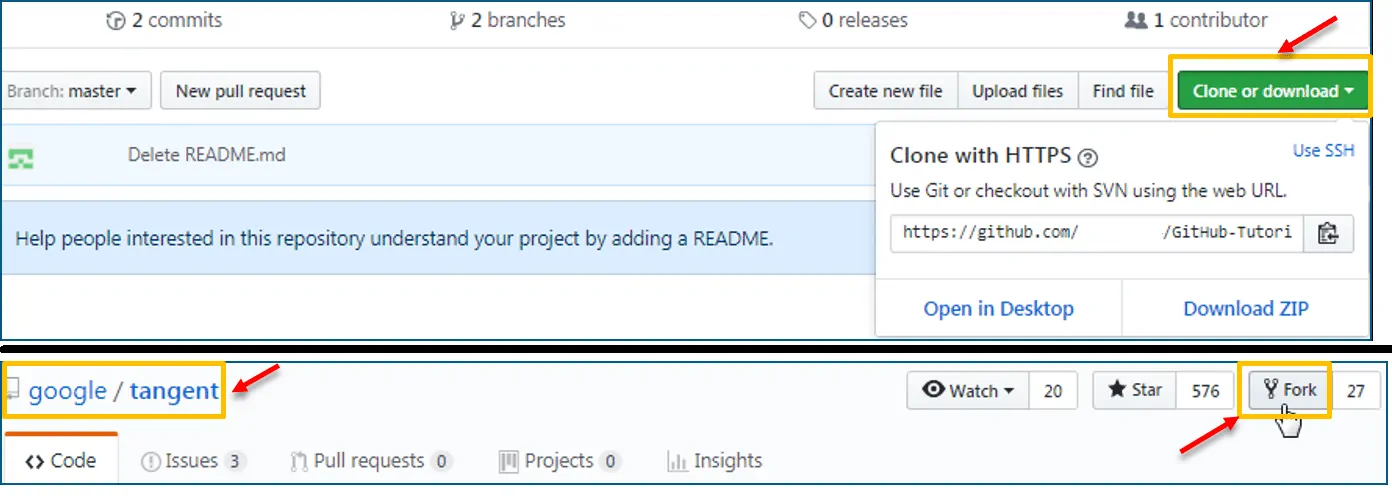Click the HTTPS clone URL field
Image resolution: width=1392 pixels, height=496 pixels.
1096,233
